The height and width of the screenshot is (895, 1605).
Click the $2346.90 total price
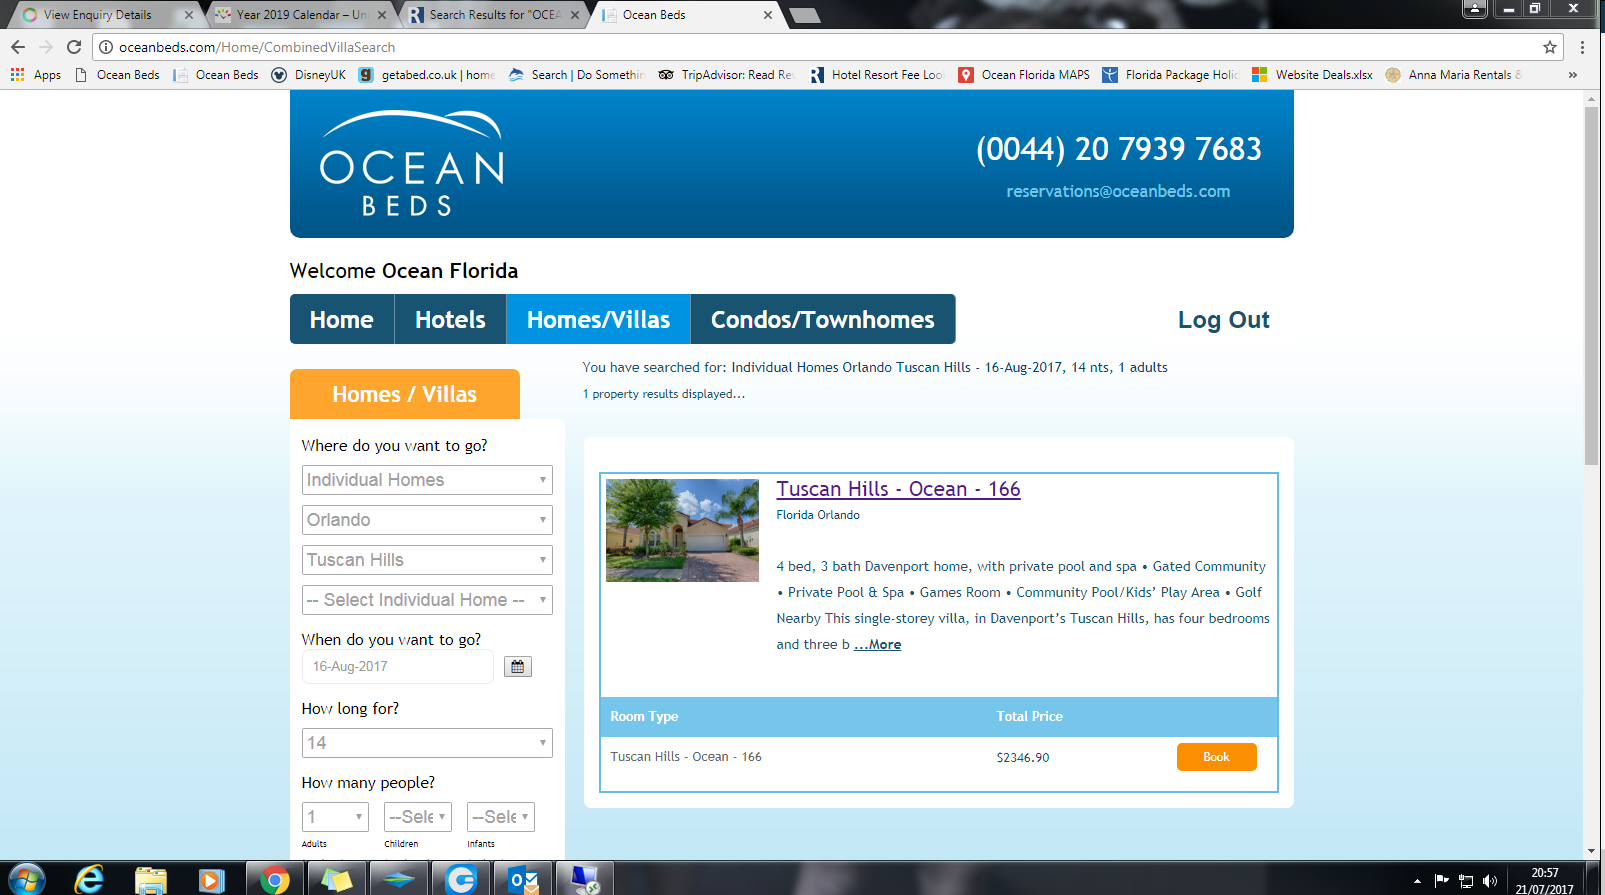click(x=1023, y=758)
